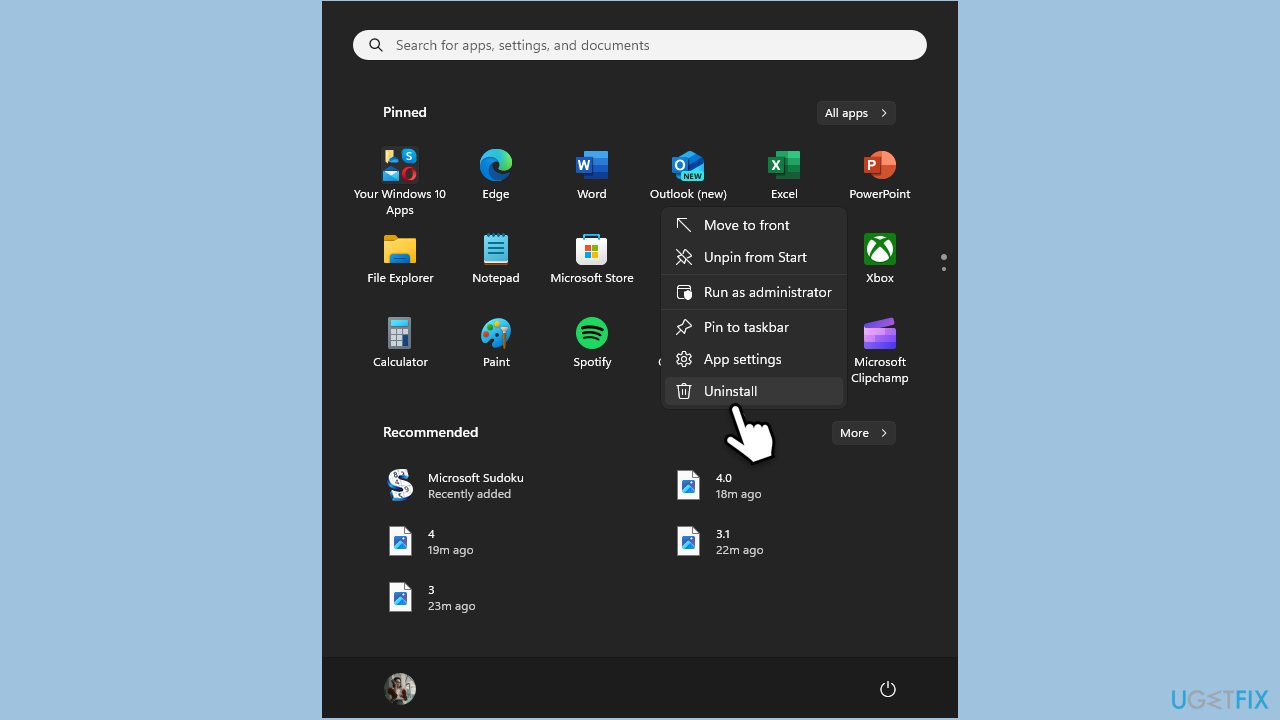Open the Word app icon

(592, 166)
